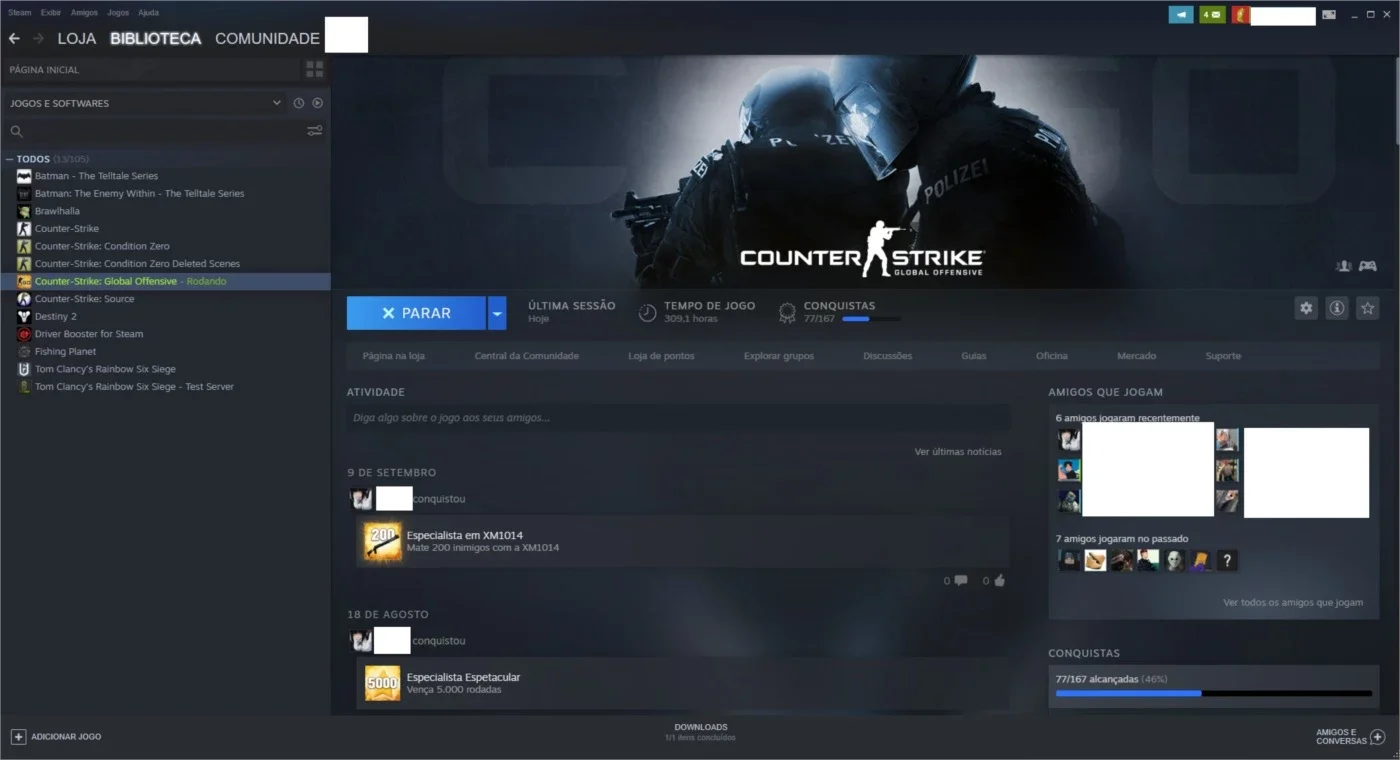This screenshot has width=1400, height=760.
Task: Open Loja de pontos tab
Action: (x=661, y=356)
